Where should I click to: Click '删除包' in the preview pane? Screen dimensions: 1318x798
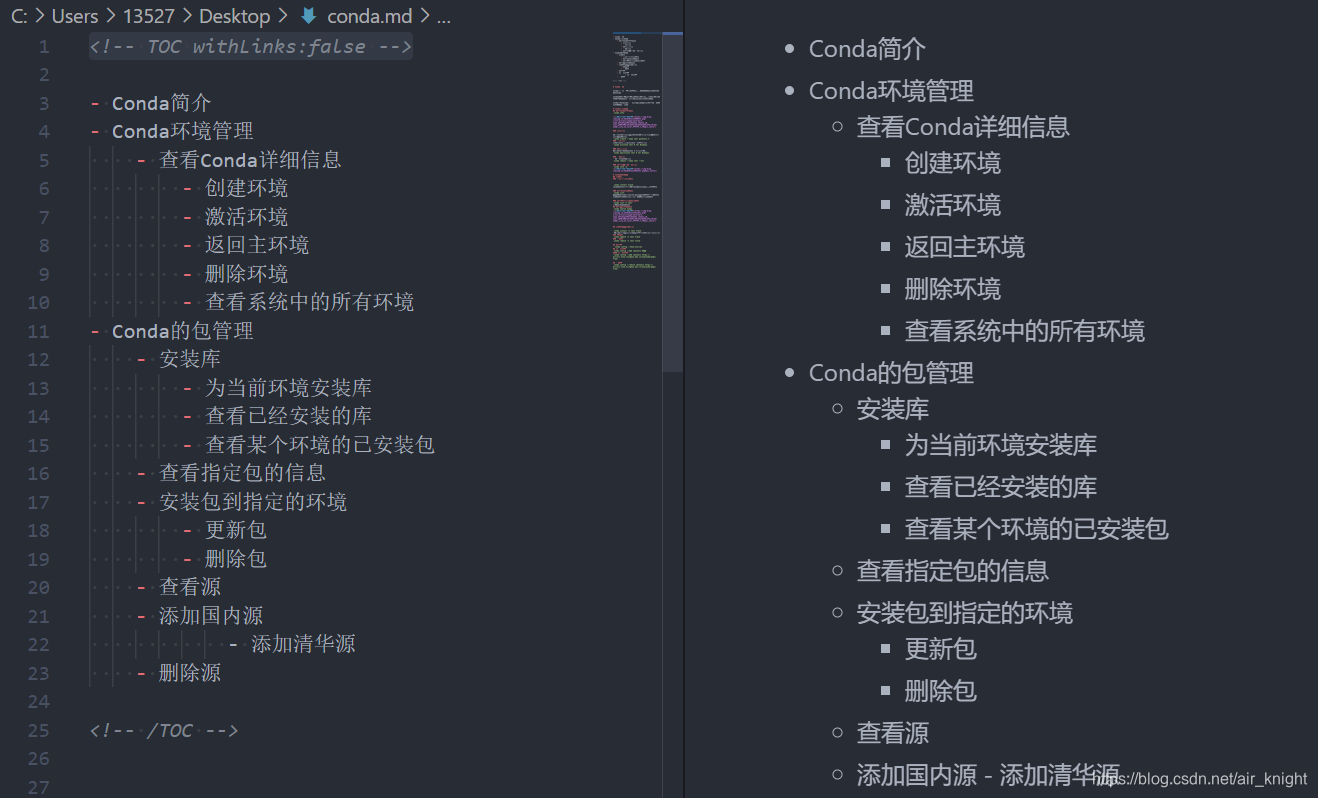[941, 691]
